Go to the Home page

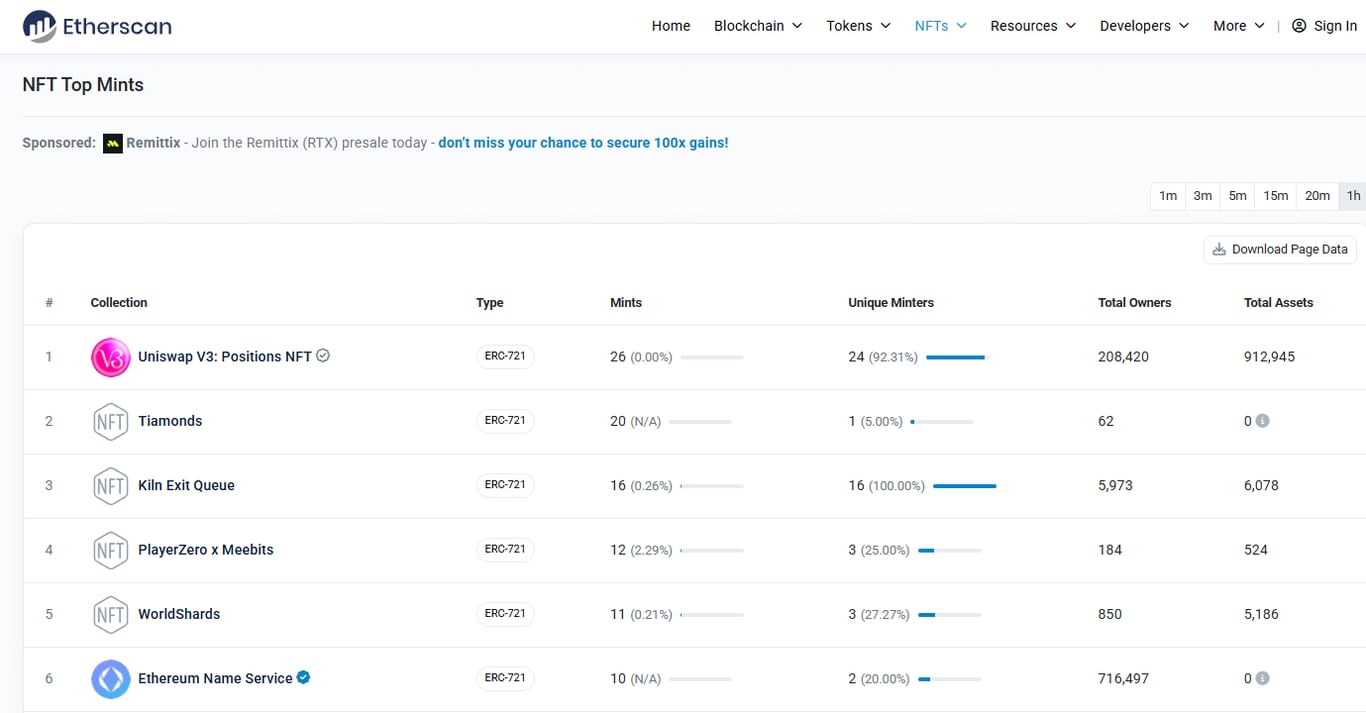point(671,26)
